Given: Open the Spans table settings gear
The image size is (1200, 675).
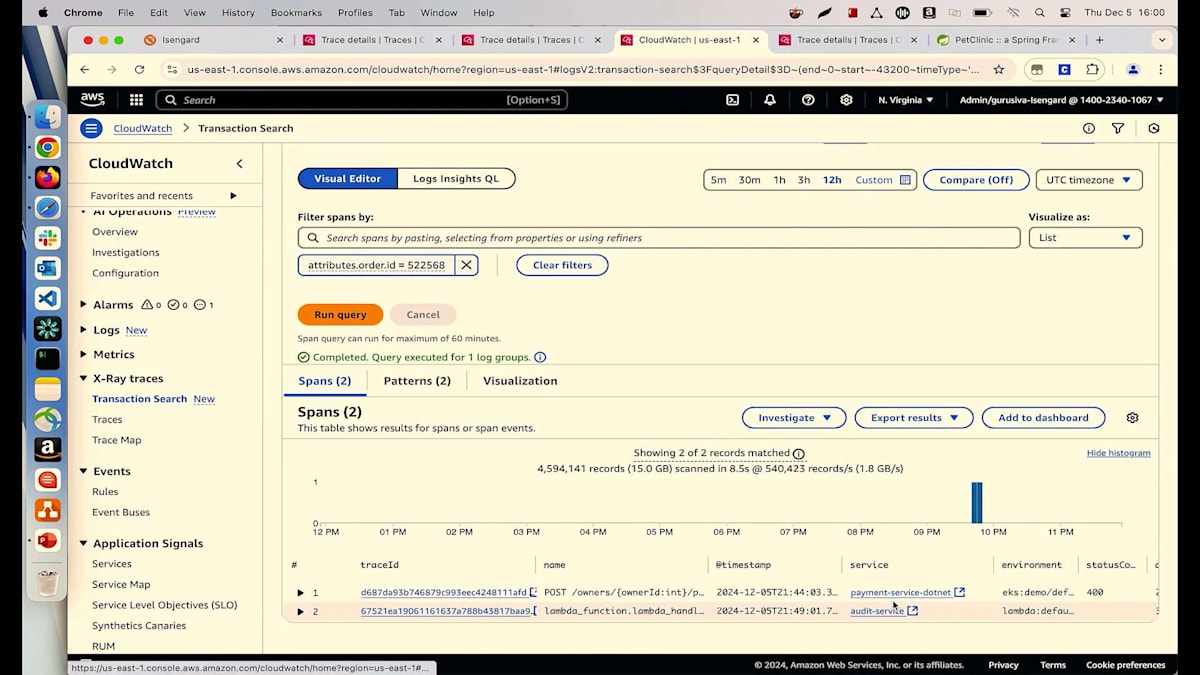Looking at the screenshot, I should coord(1132,418).
